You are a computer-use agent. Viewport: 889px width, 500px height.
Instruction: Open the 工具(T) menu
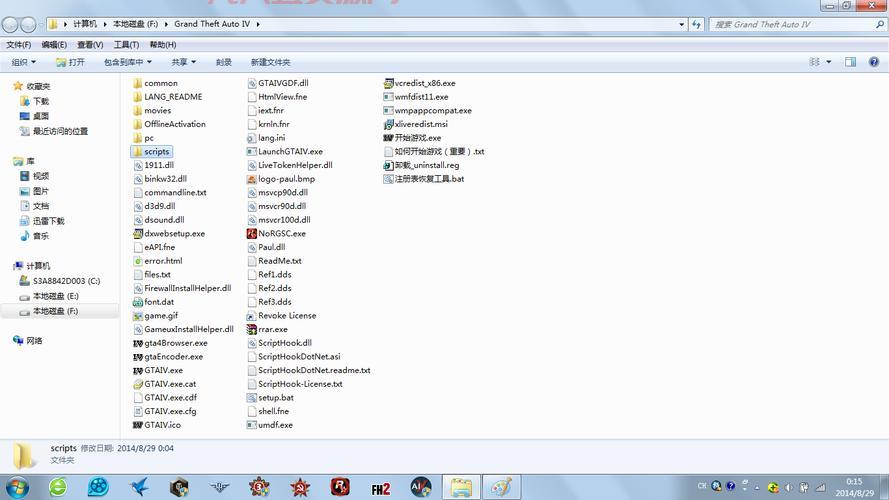point(126,45)
